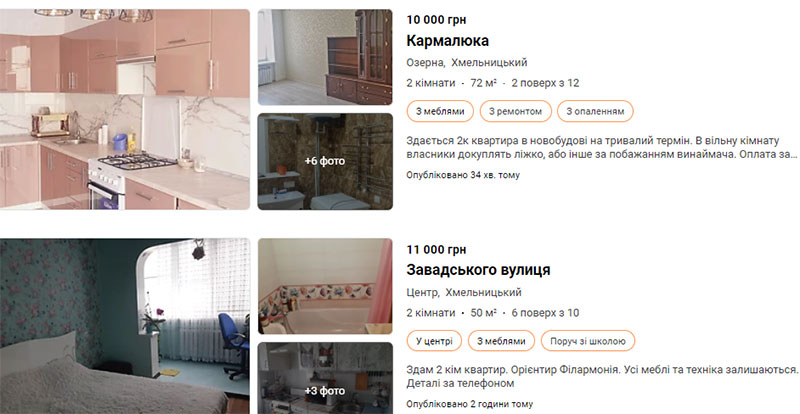Open the Кармалюка listing title

tap(447, 40)
